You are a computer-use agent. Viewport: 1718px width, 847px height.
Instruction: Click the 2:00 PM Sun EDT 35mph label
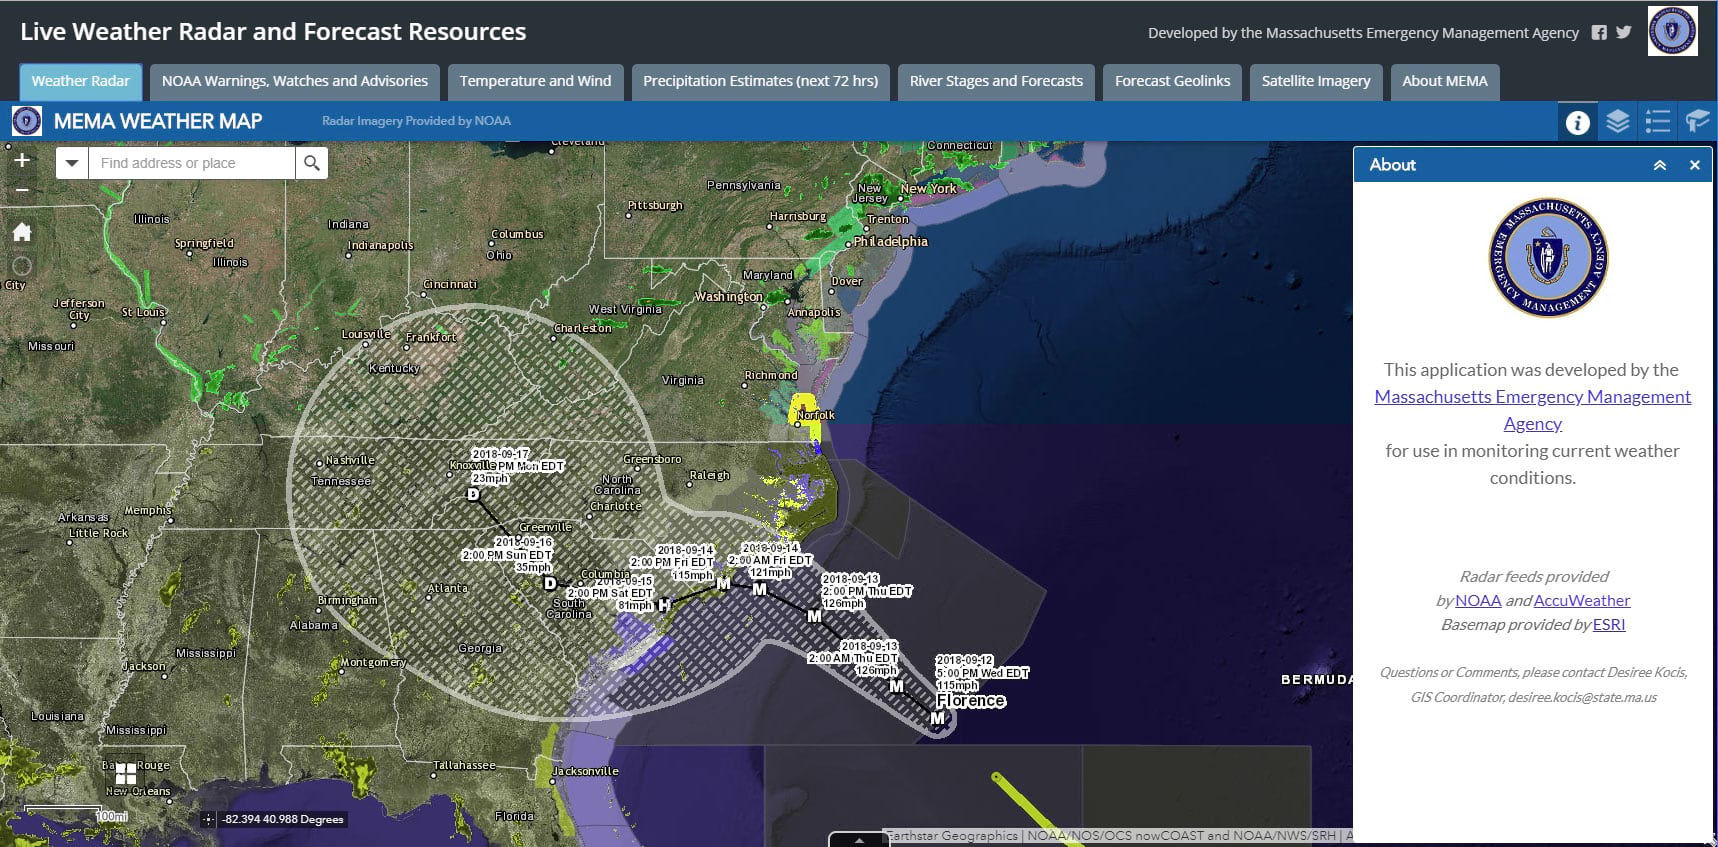coord(507,555)
